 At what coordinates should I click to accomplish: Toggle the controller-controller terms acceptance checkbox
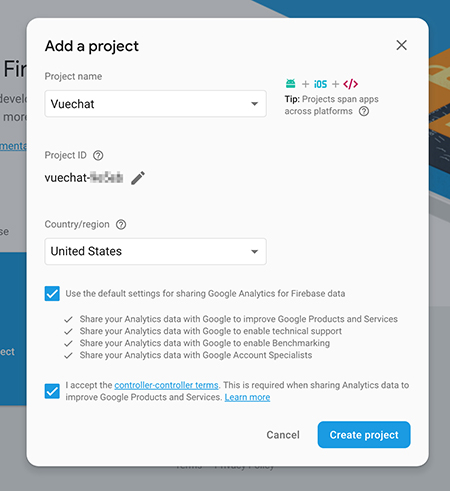click(52, 391)
